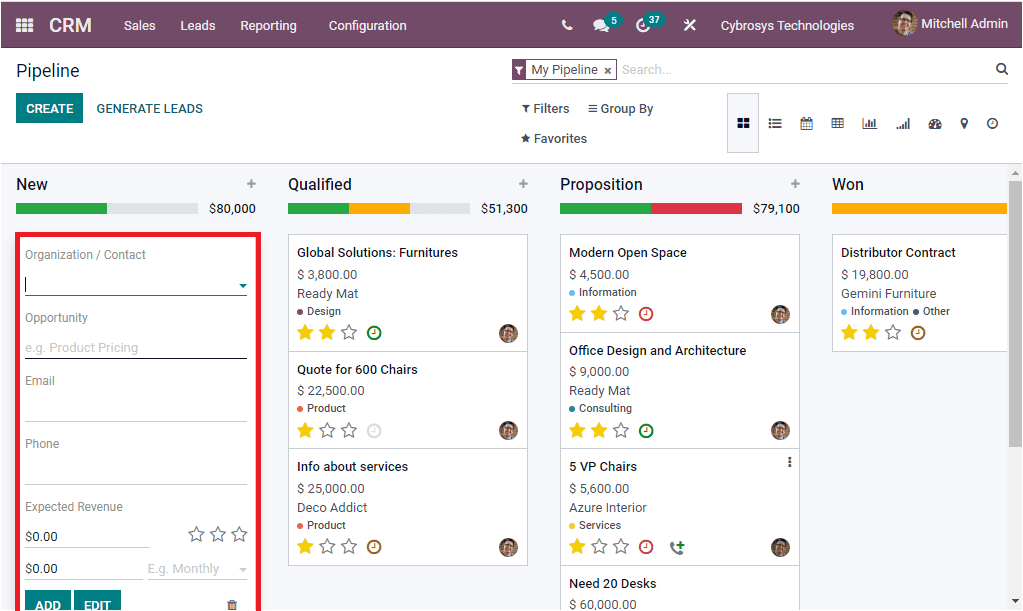Image resolution: width=1023 pixels, height=611 pixels.
Task: Remove the My Pipeline filter from search
Action: tap(608, 70)
